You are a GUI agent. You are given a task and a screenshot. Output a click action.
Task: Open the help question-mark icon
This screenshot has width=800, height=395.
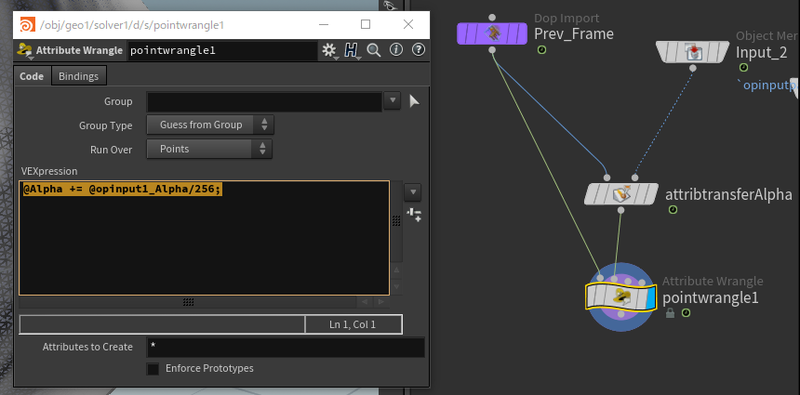[x=418, y=50]
